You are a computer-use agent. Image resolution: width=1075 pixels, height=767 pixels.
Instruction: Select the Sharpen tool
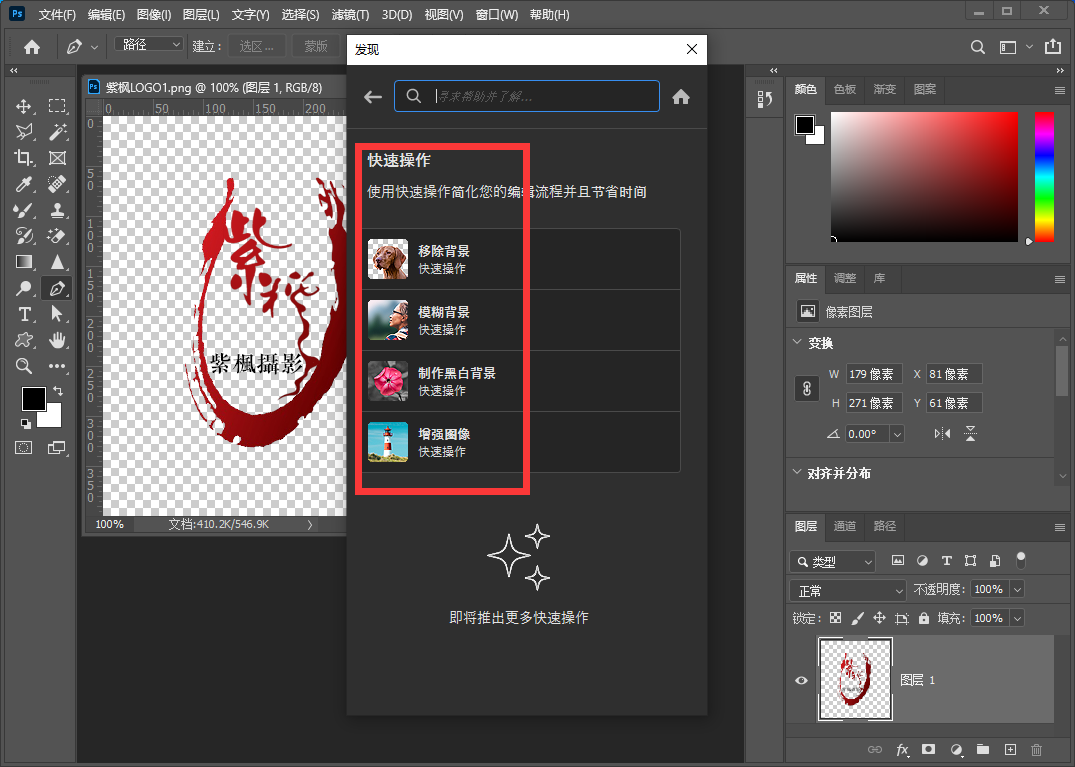pyautogui.click(x=57, y=263)
